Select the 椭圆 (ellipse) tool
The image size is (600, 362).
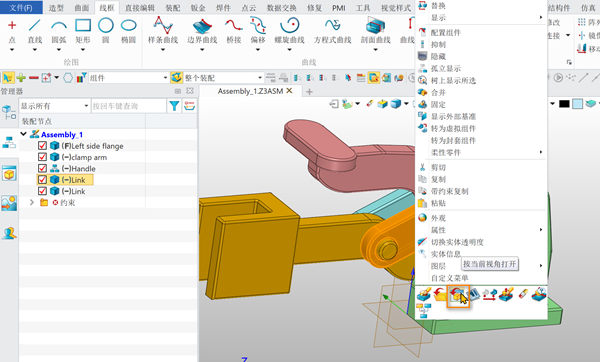129,31
